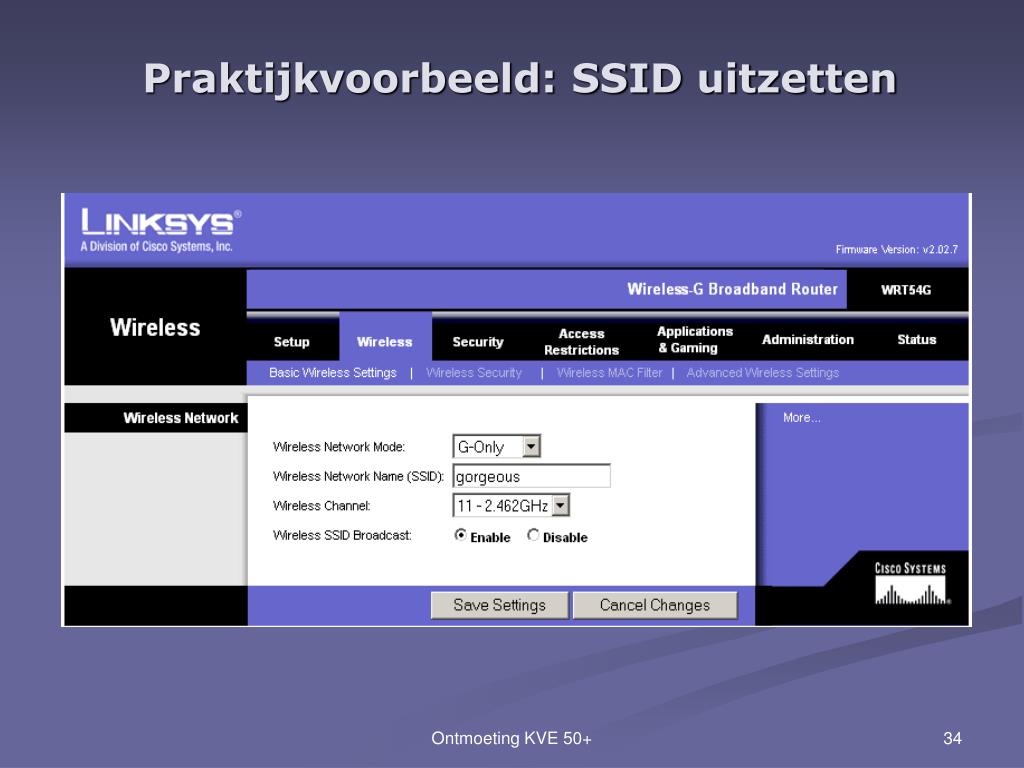Screen dimensions: 1024x768
Task: Click the Linksys logo
Action: coord(161,230)
